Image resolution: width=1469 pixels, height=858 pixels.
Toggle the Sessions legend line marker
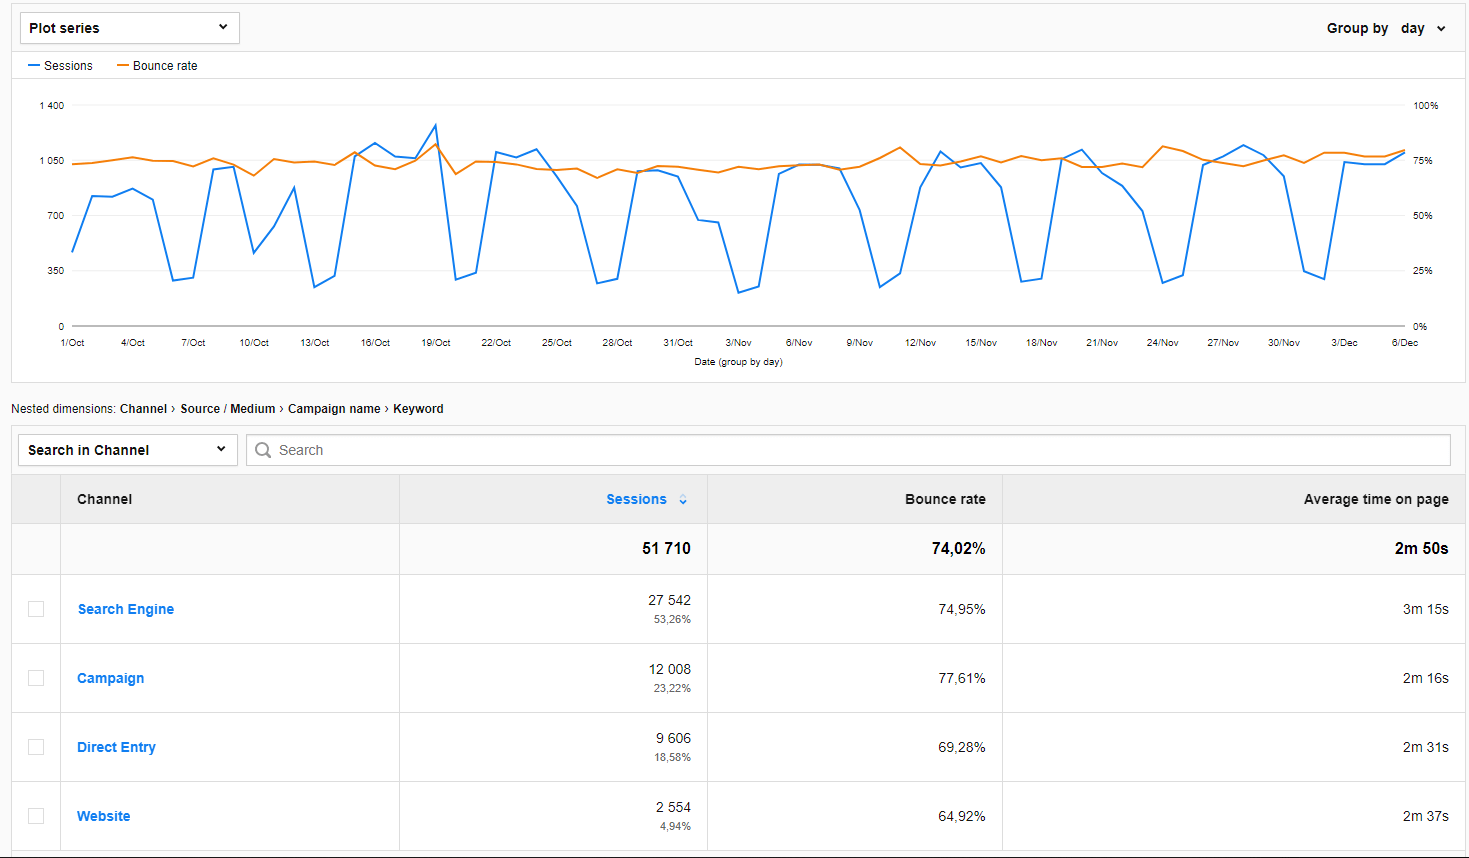point(34,66)
